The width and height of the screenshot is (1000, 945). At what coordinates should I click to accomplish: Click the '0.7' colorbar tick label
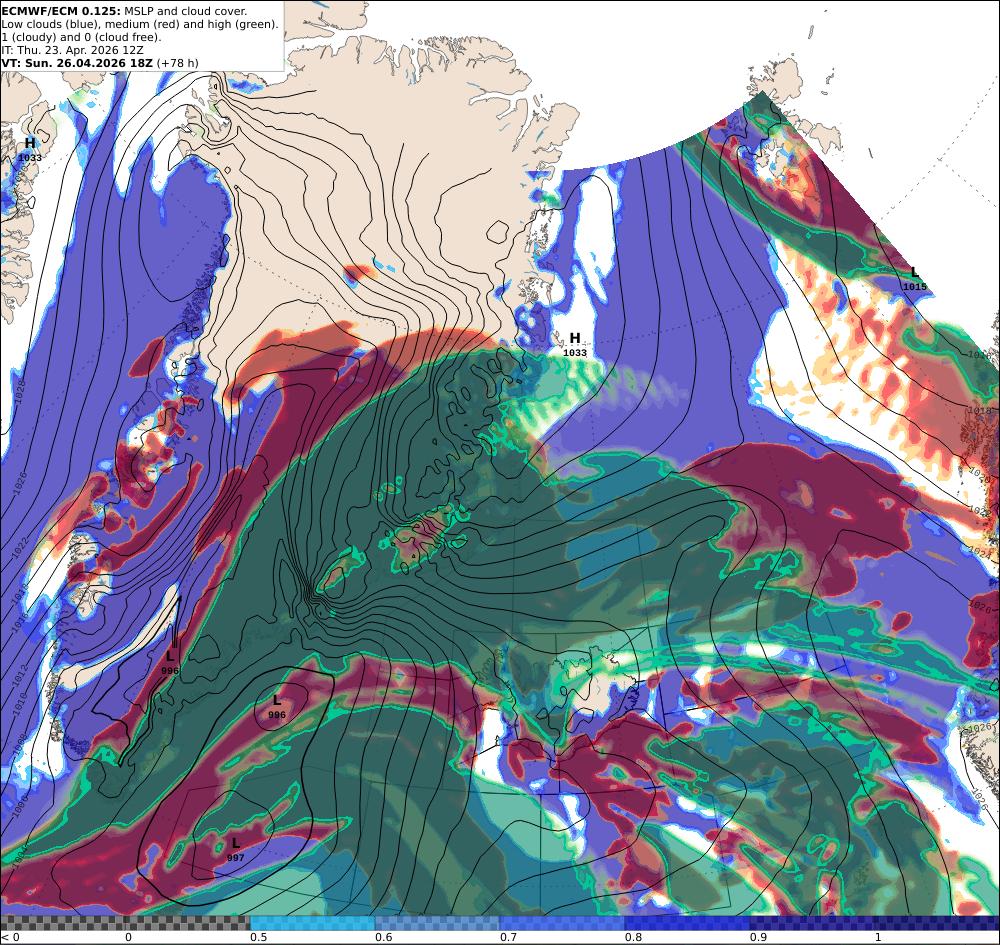point(508,937)
